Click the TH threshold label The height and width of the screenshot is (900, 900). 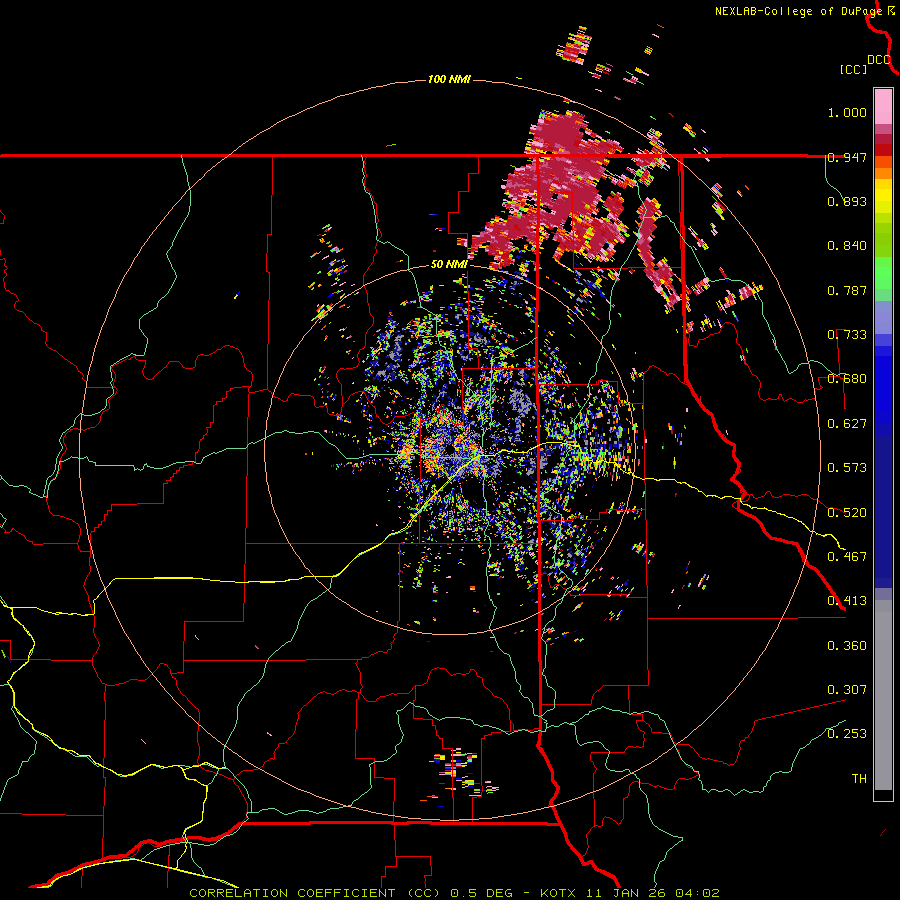click(859, 779)
